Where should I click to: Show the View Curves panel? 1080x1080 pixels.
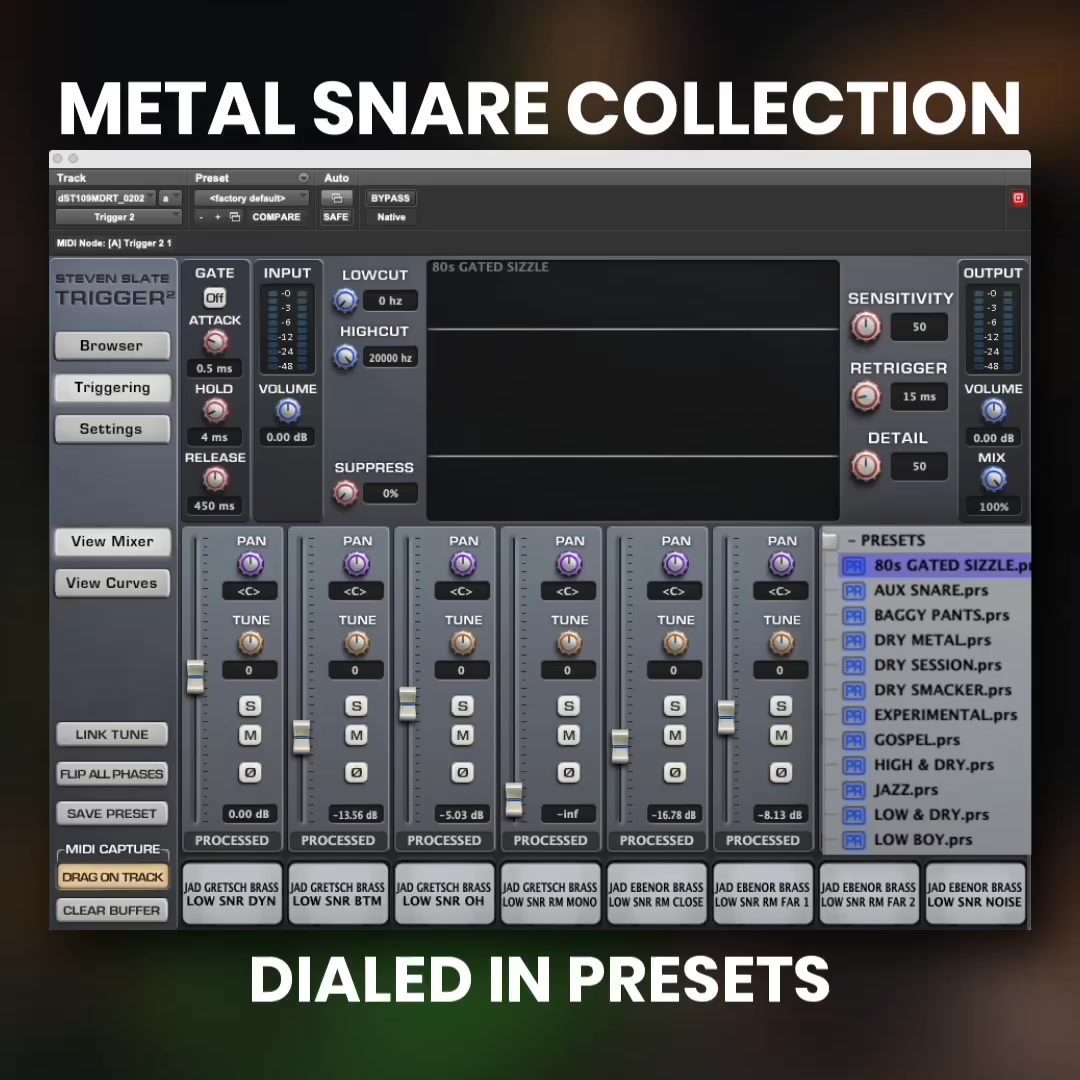[112, 583]
